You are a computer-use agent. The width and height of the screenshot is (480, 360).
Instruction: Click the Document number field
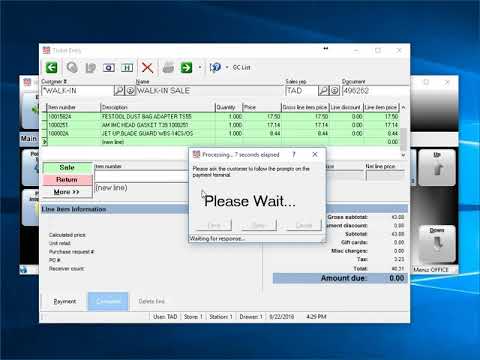(x=375, y=91)
